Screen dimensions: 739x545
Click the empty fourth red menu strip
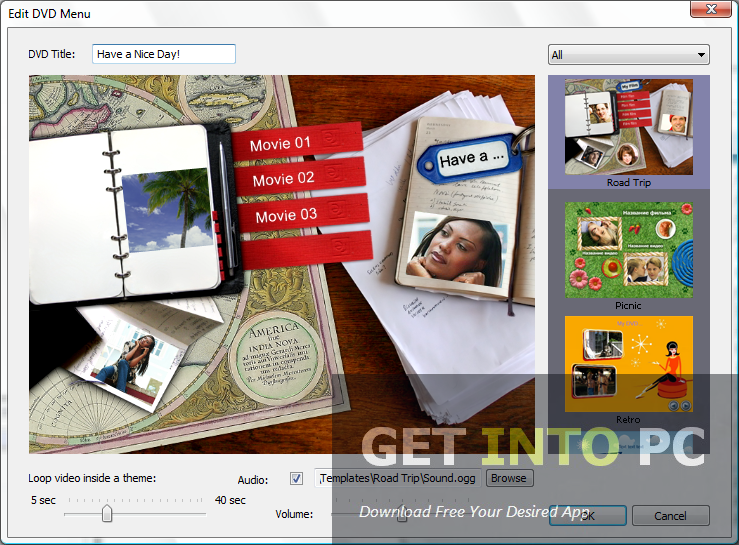click(306, 250)
